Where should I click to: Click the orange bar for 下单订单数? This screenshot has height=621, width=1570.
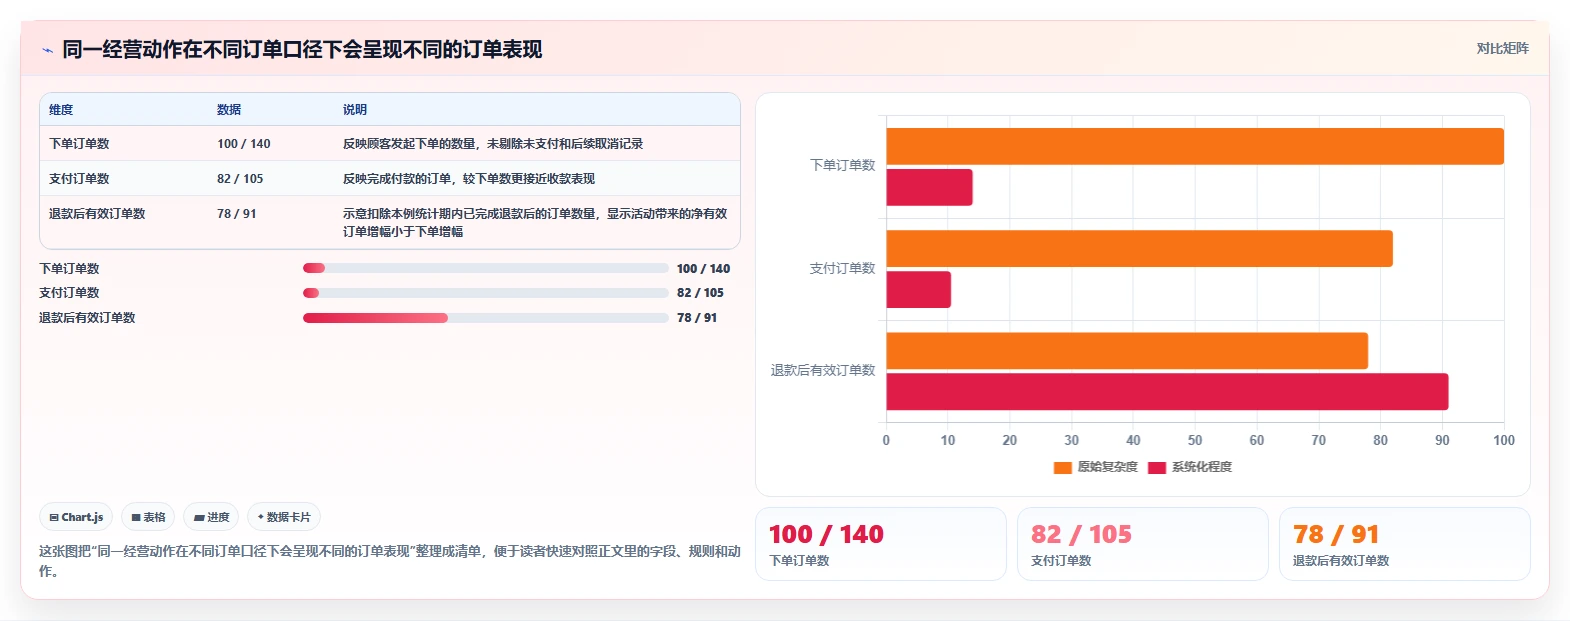1195,146
